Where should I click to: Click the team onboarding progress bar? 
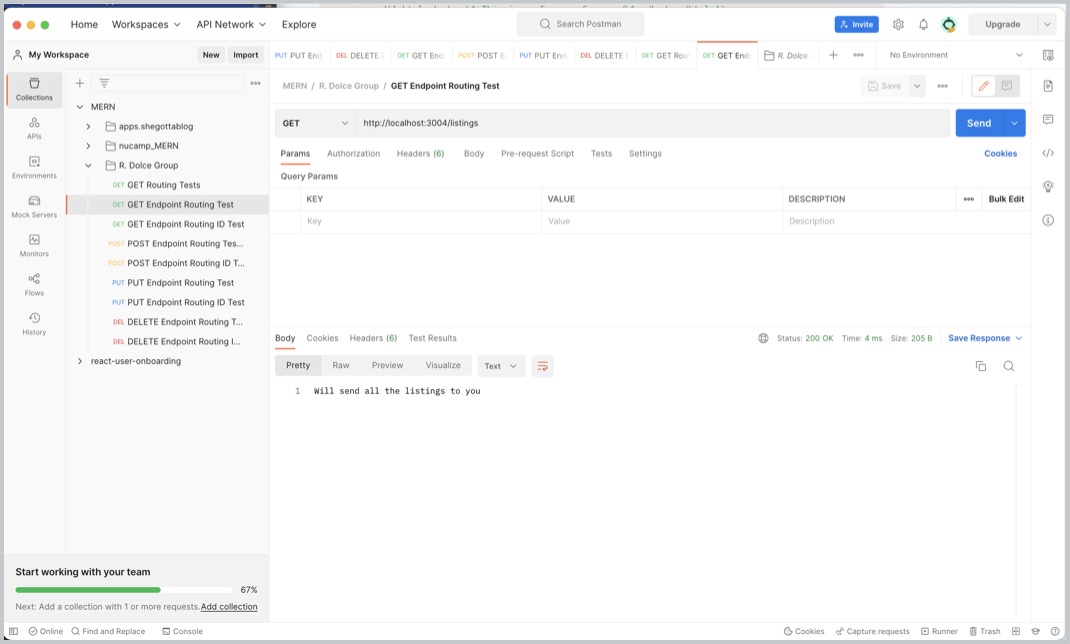click(124, 590)
